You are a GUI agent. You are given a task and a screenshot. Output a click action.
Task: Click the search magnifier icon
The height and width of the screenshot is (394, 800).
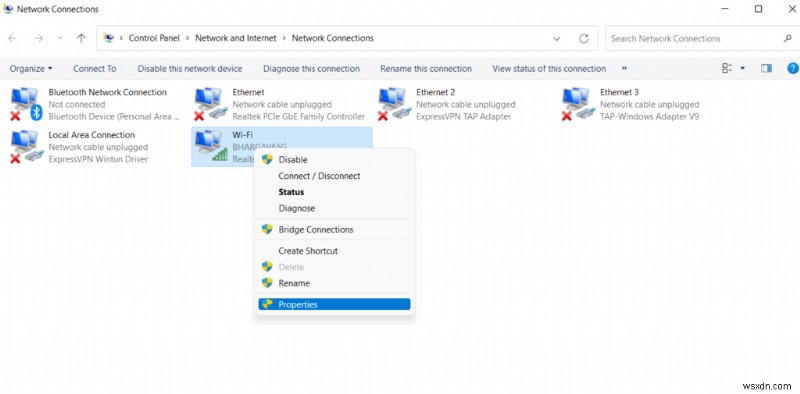(787, 38)
